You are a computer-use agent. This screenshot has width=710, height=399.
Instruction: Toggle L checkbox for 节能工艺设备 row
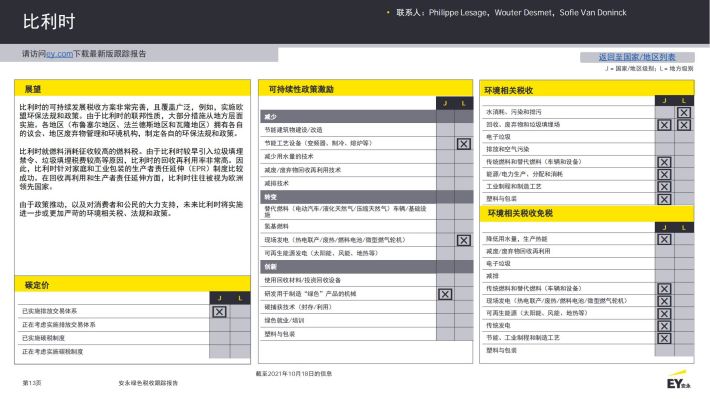pos(463,144)
